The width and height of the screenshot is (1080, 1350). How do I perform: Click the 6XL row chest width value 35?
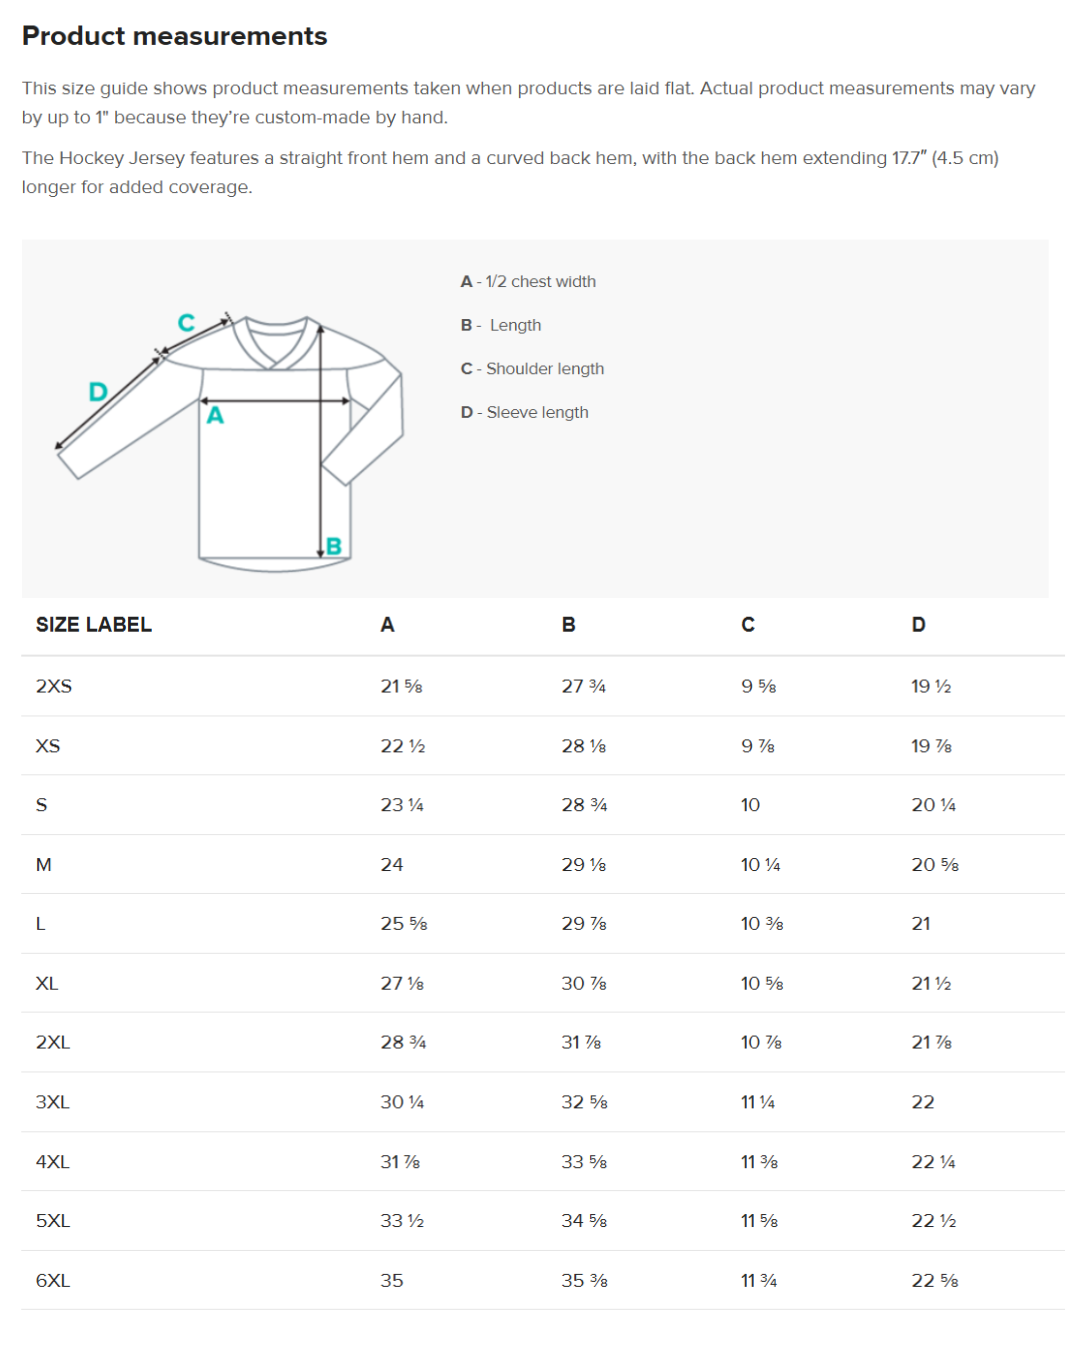click(392, 1280)
